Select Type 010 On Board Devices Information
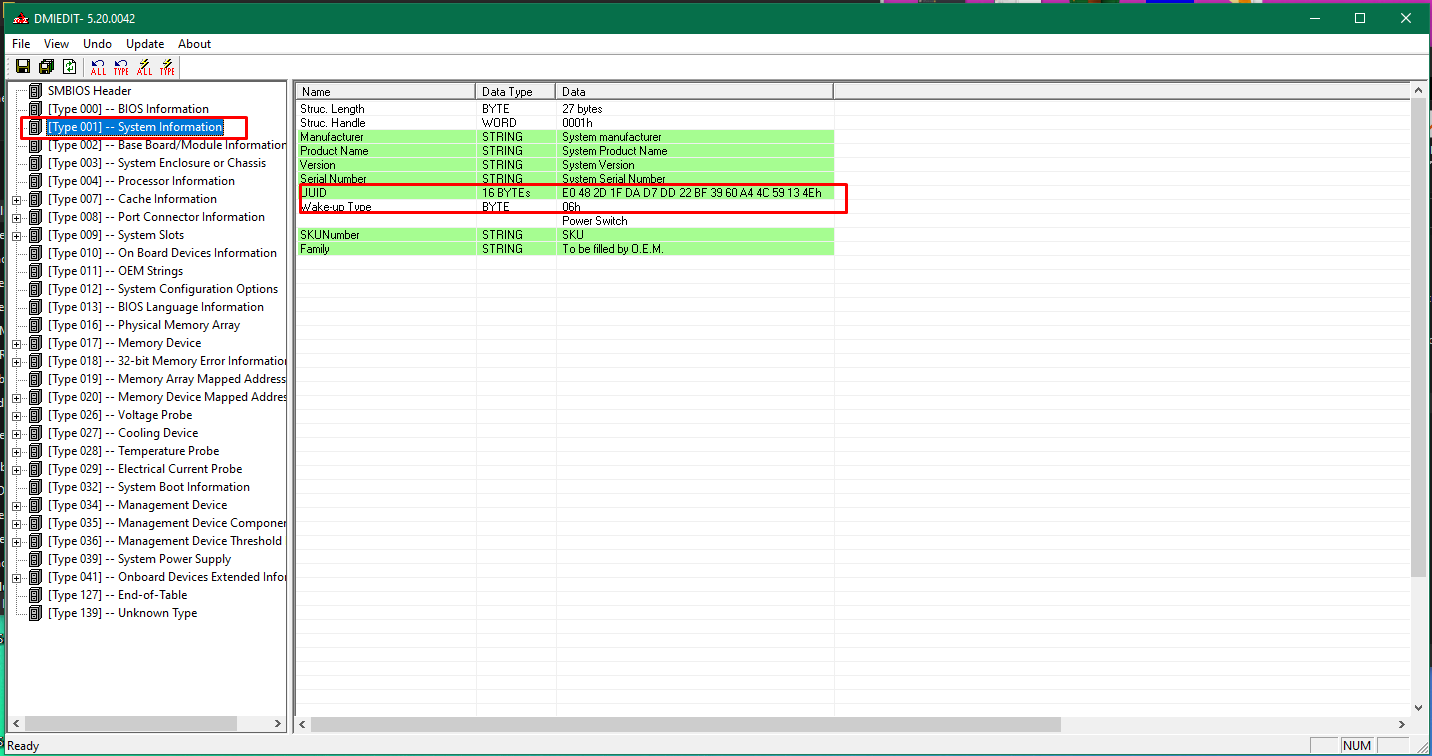The image size is (1432, 756). coord(162,253)
